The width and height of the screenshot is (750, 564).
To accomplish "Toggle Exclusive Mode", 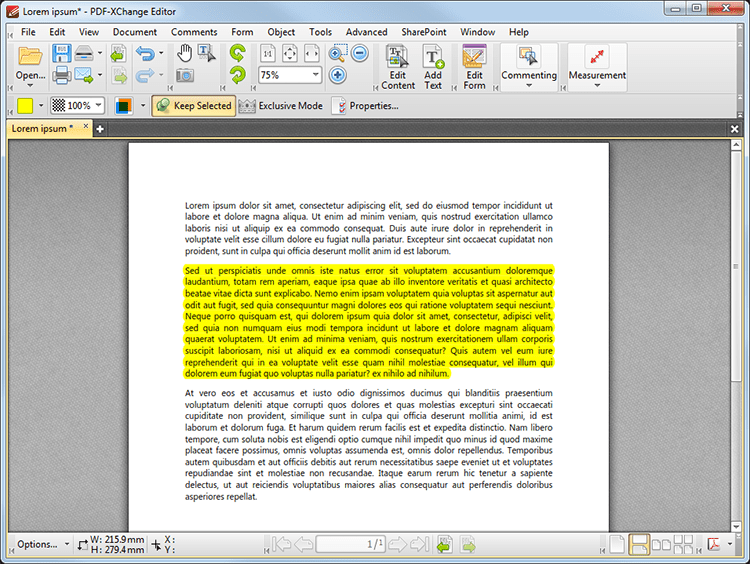I will 281,106.
